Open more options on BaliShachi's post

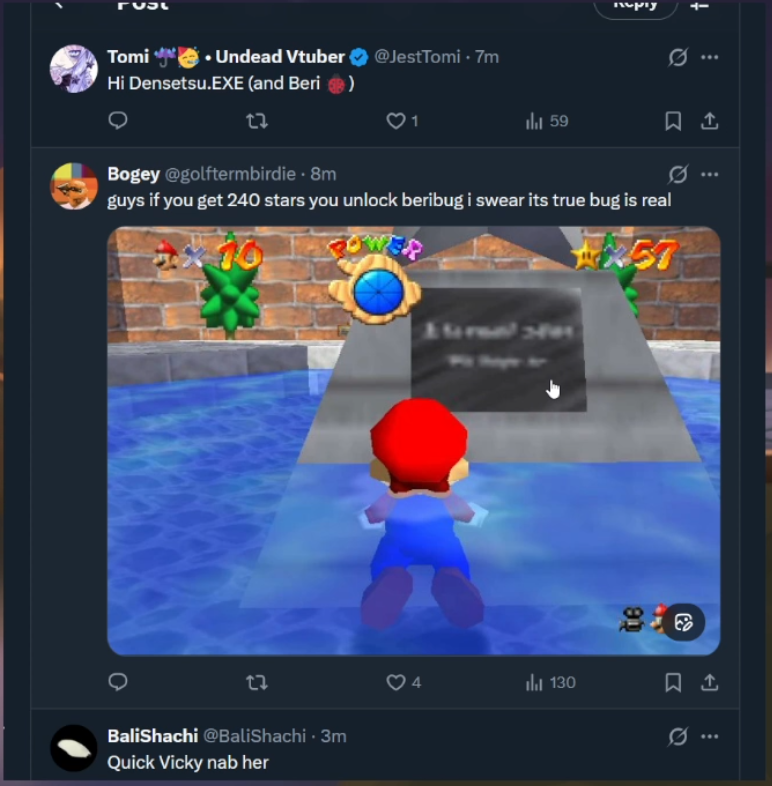[709, 736]
